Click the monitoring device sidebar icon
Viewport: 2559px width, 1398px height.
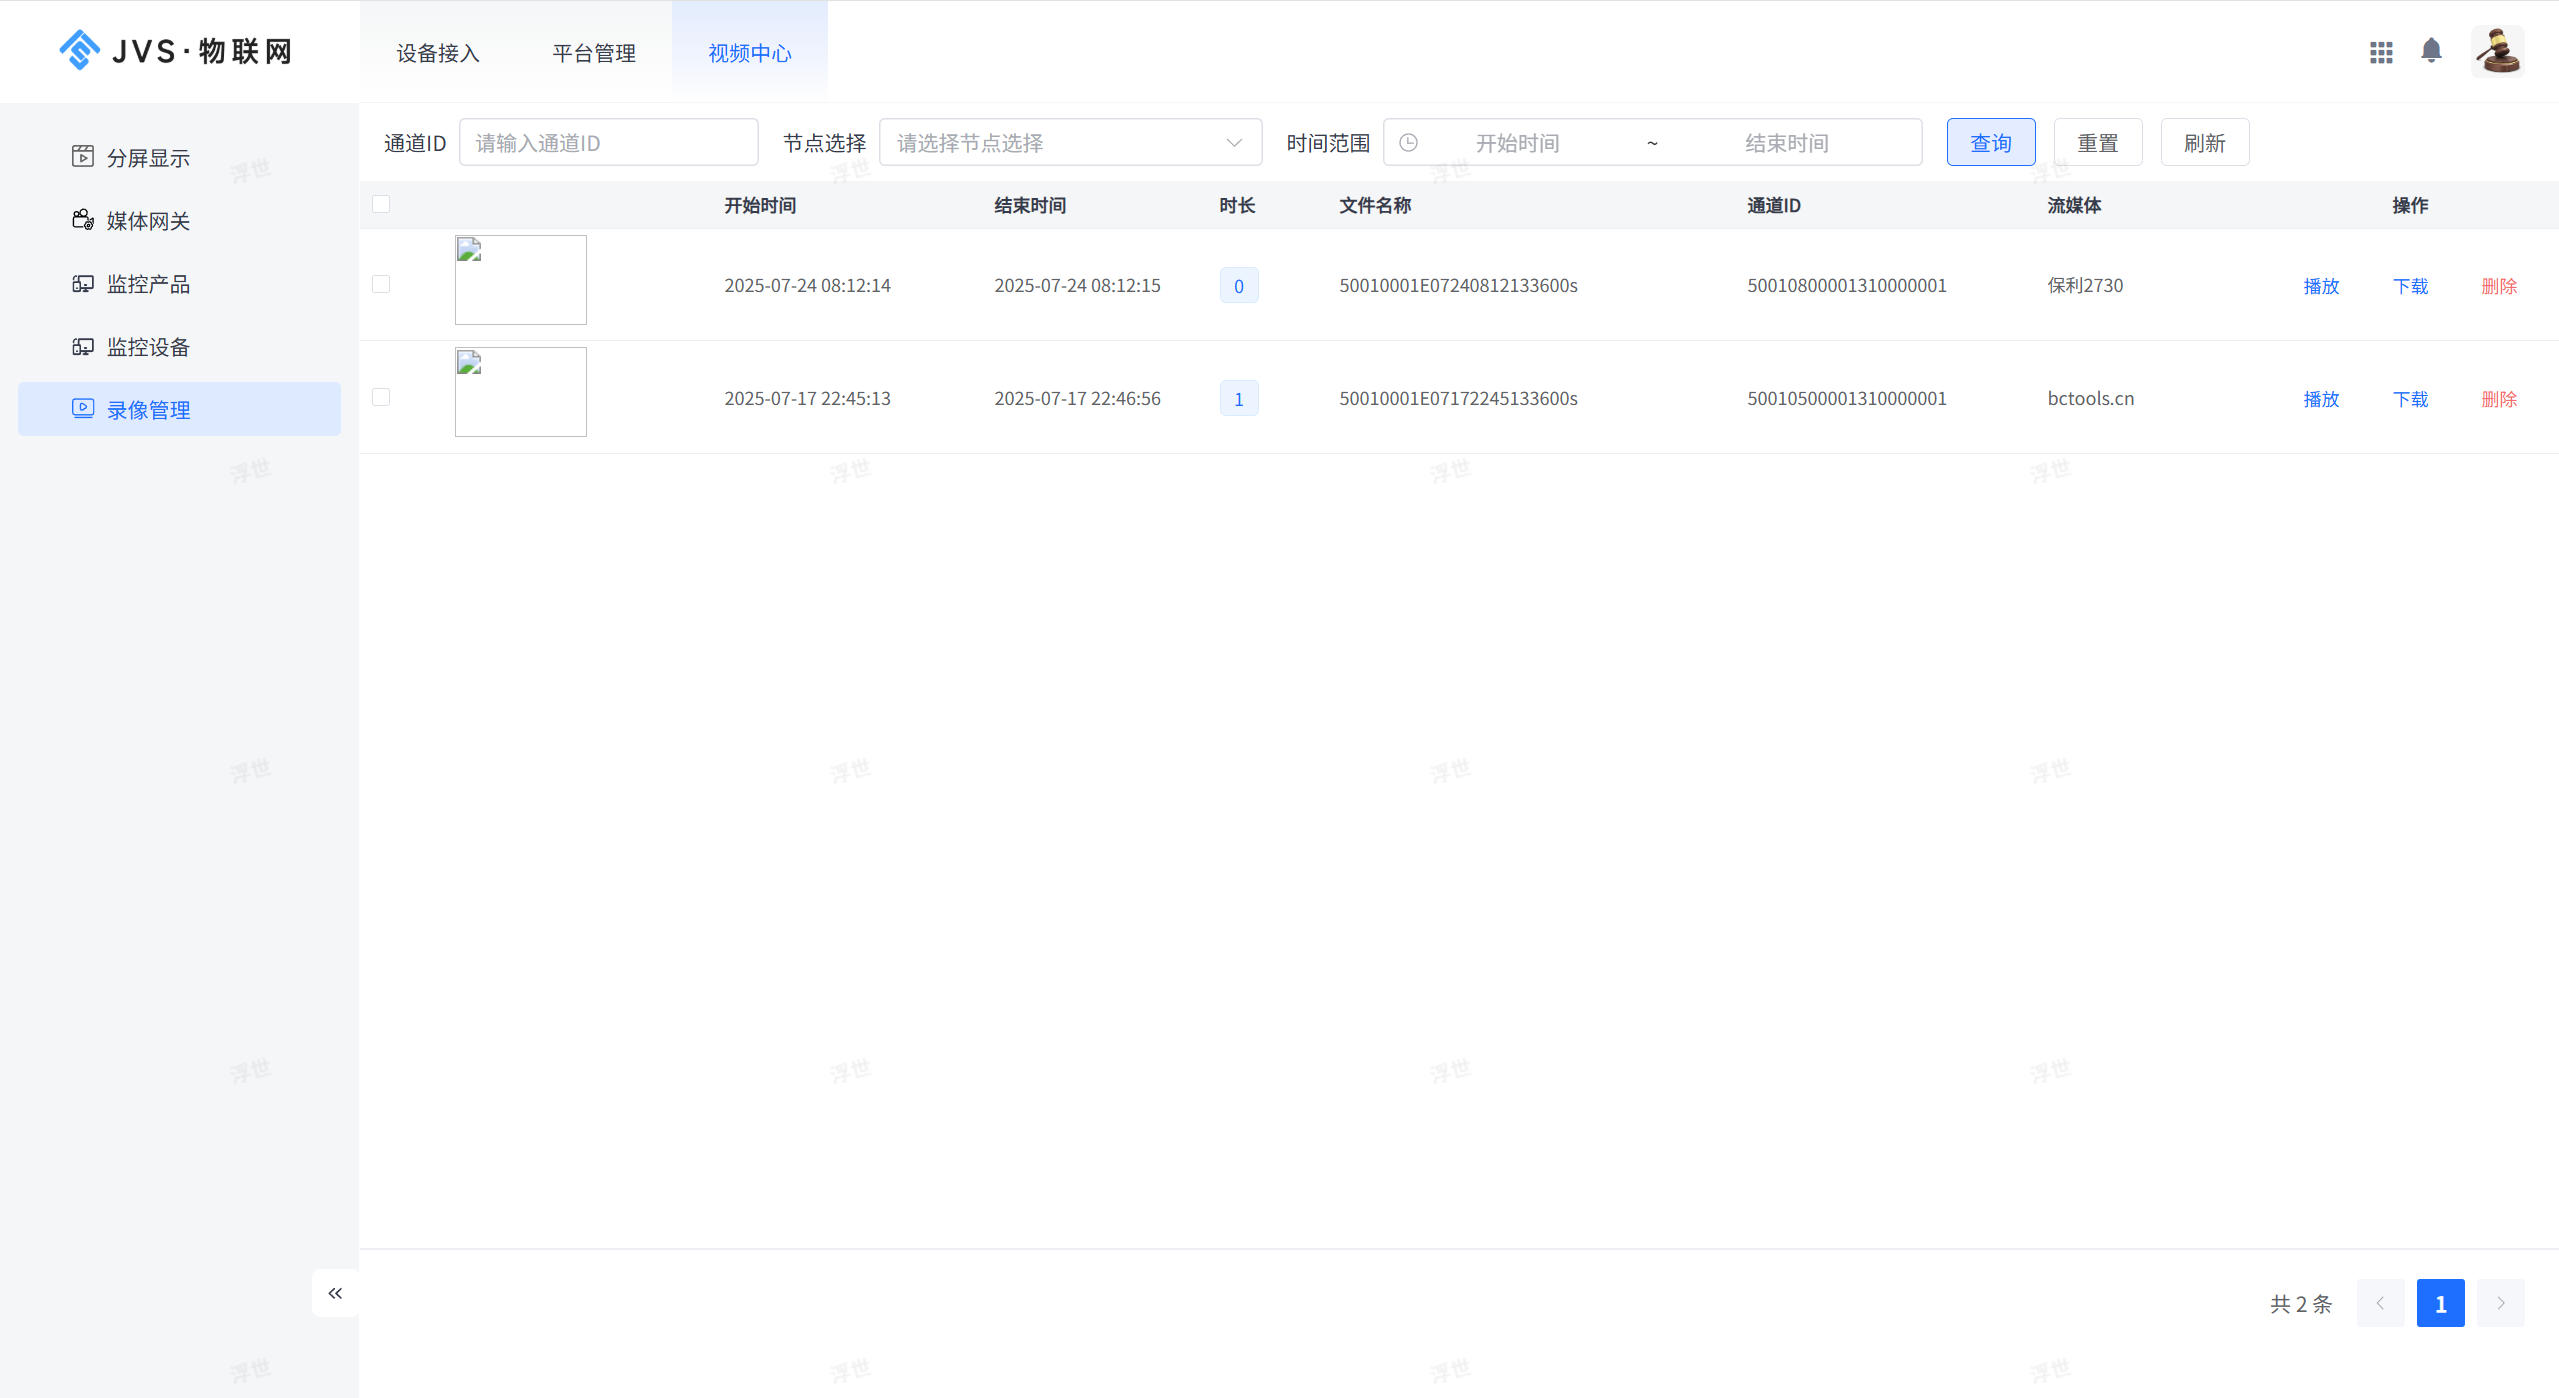pos(83,346)
